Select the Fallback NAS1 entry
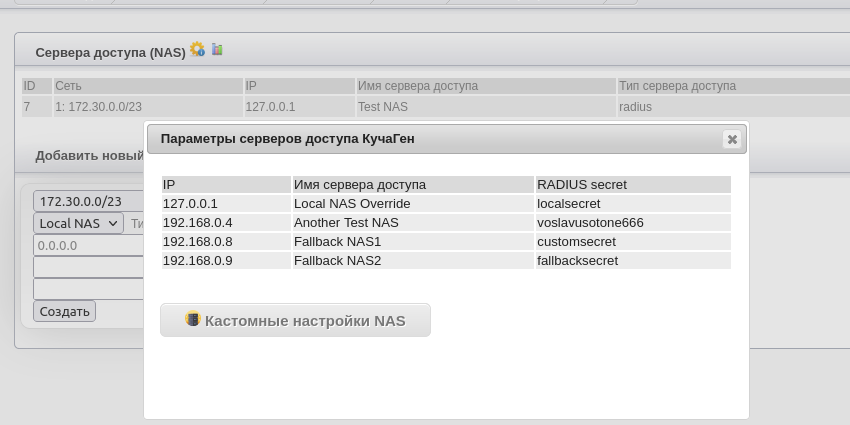The image size is (850, 425). click(x=337, y=242)
